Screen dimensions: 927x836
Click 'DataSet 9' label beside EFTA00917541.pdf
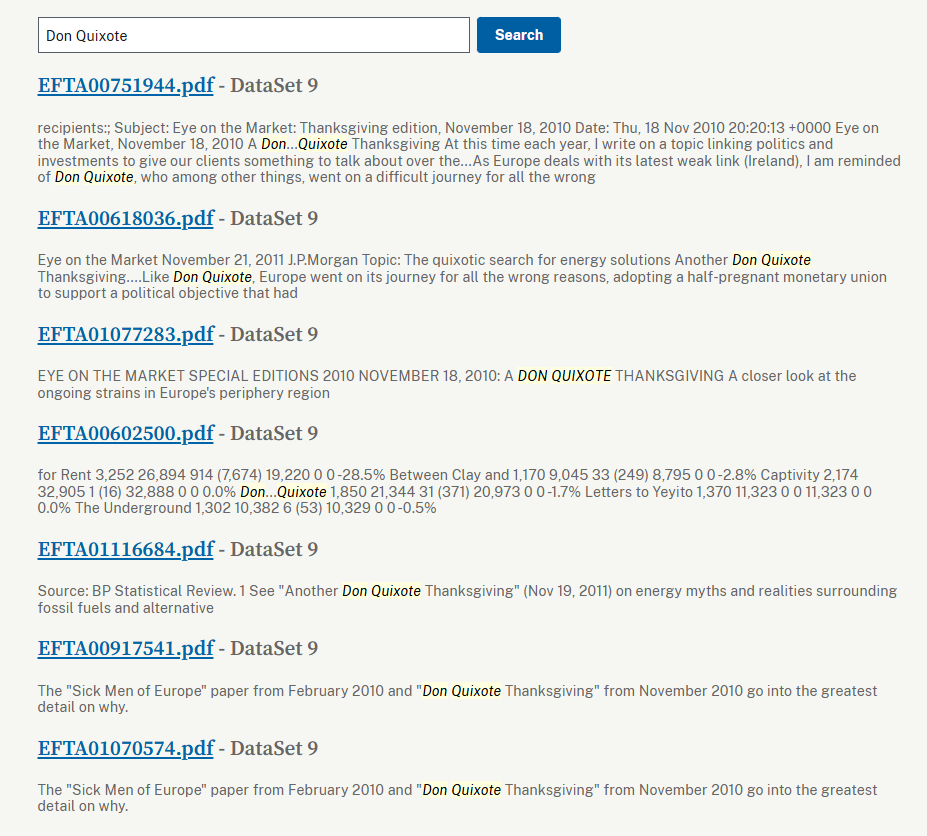click(x=274, y=649)
